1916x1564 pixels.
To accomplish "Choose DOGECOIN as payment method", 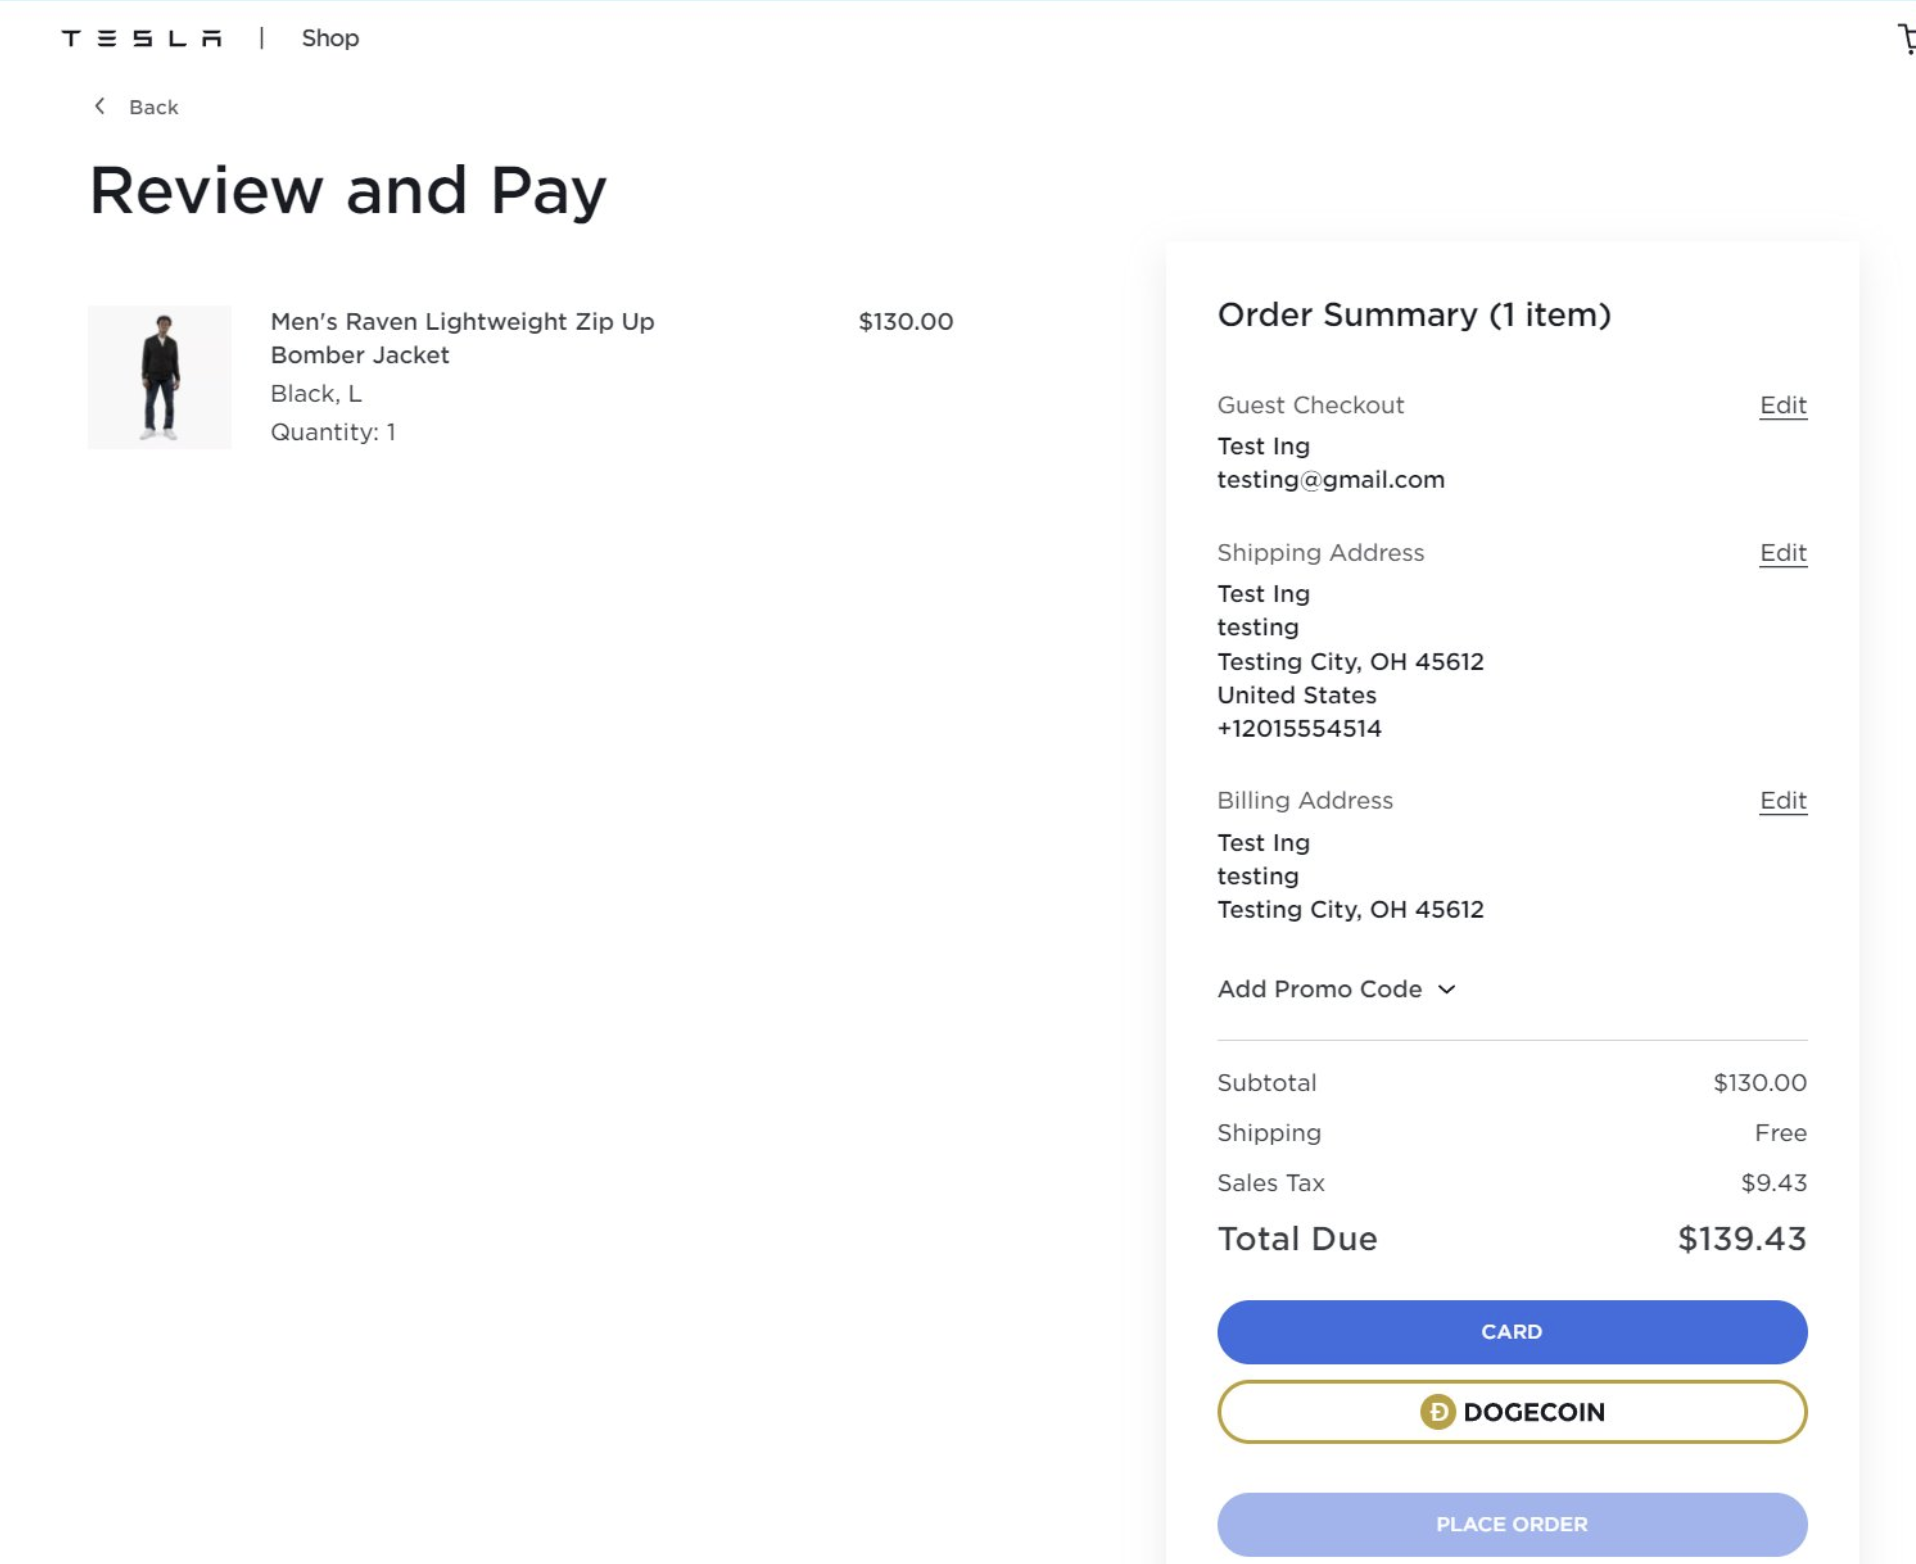I will 1511,1411.
